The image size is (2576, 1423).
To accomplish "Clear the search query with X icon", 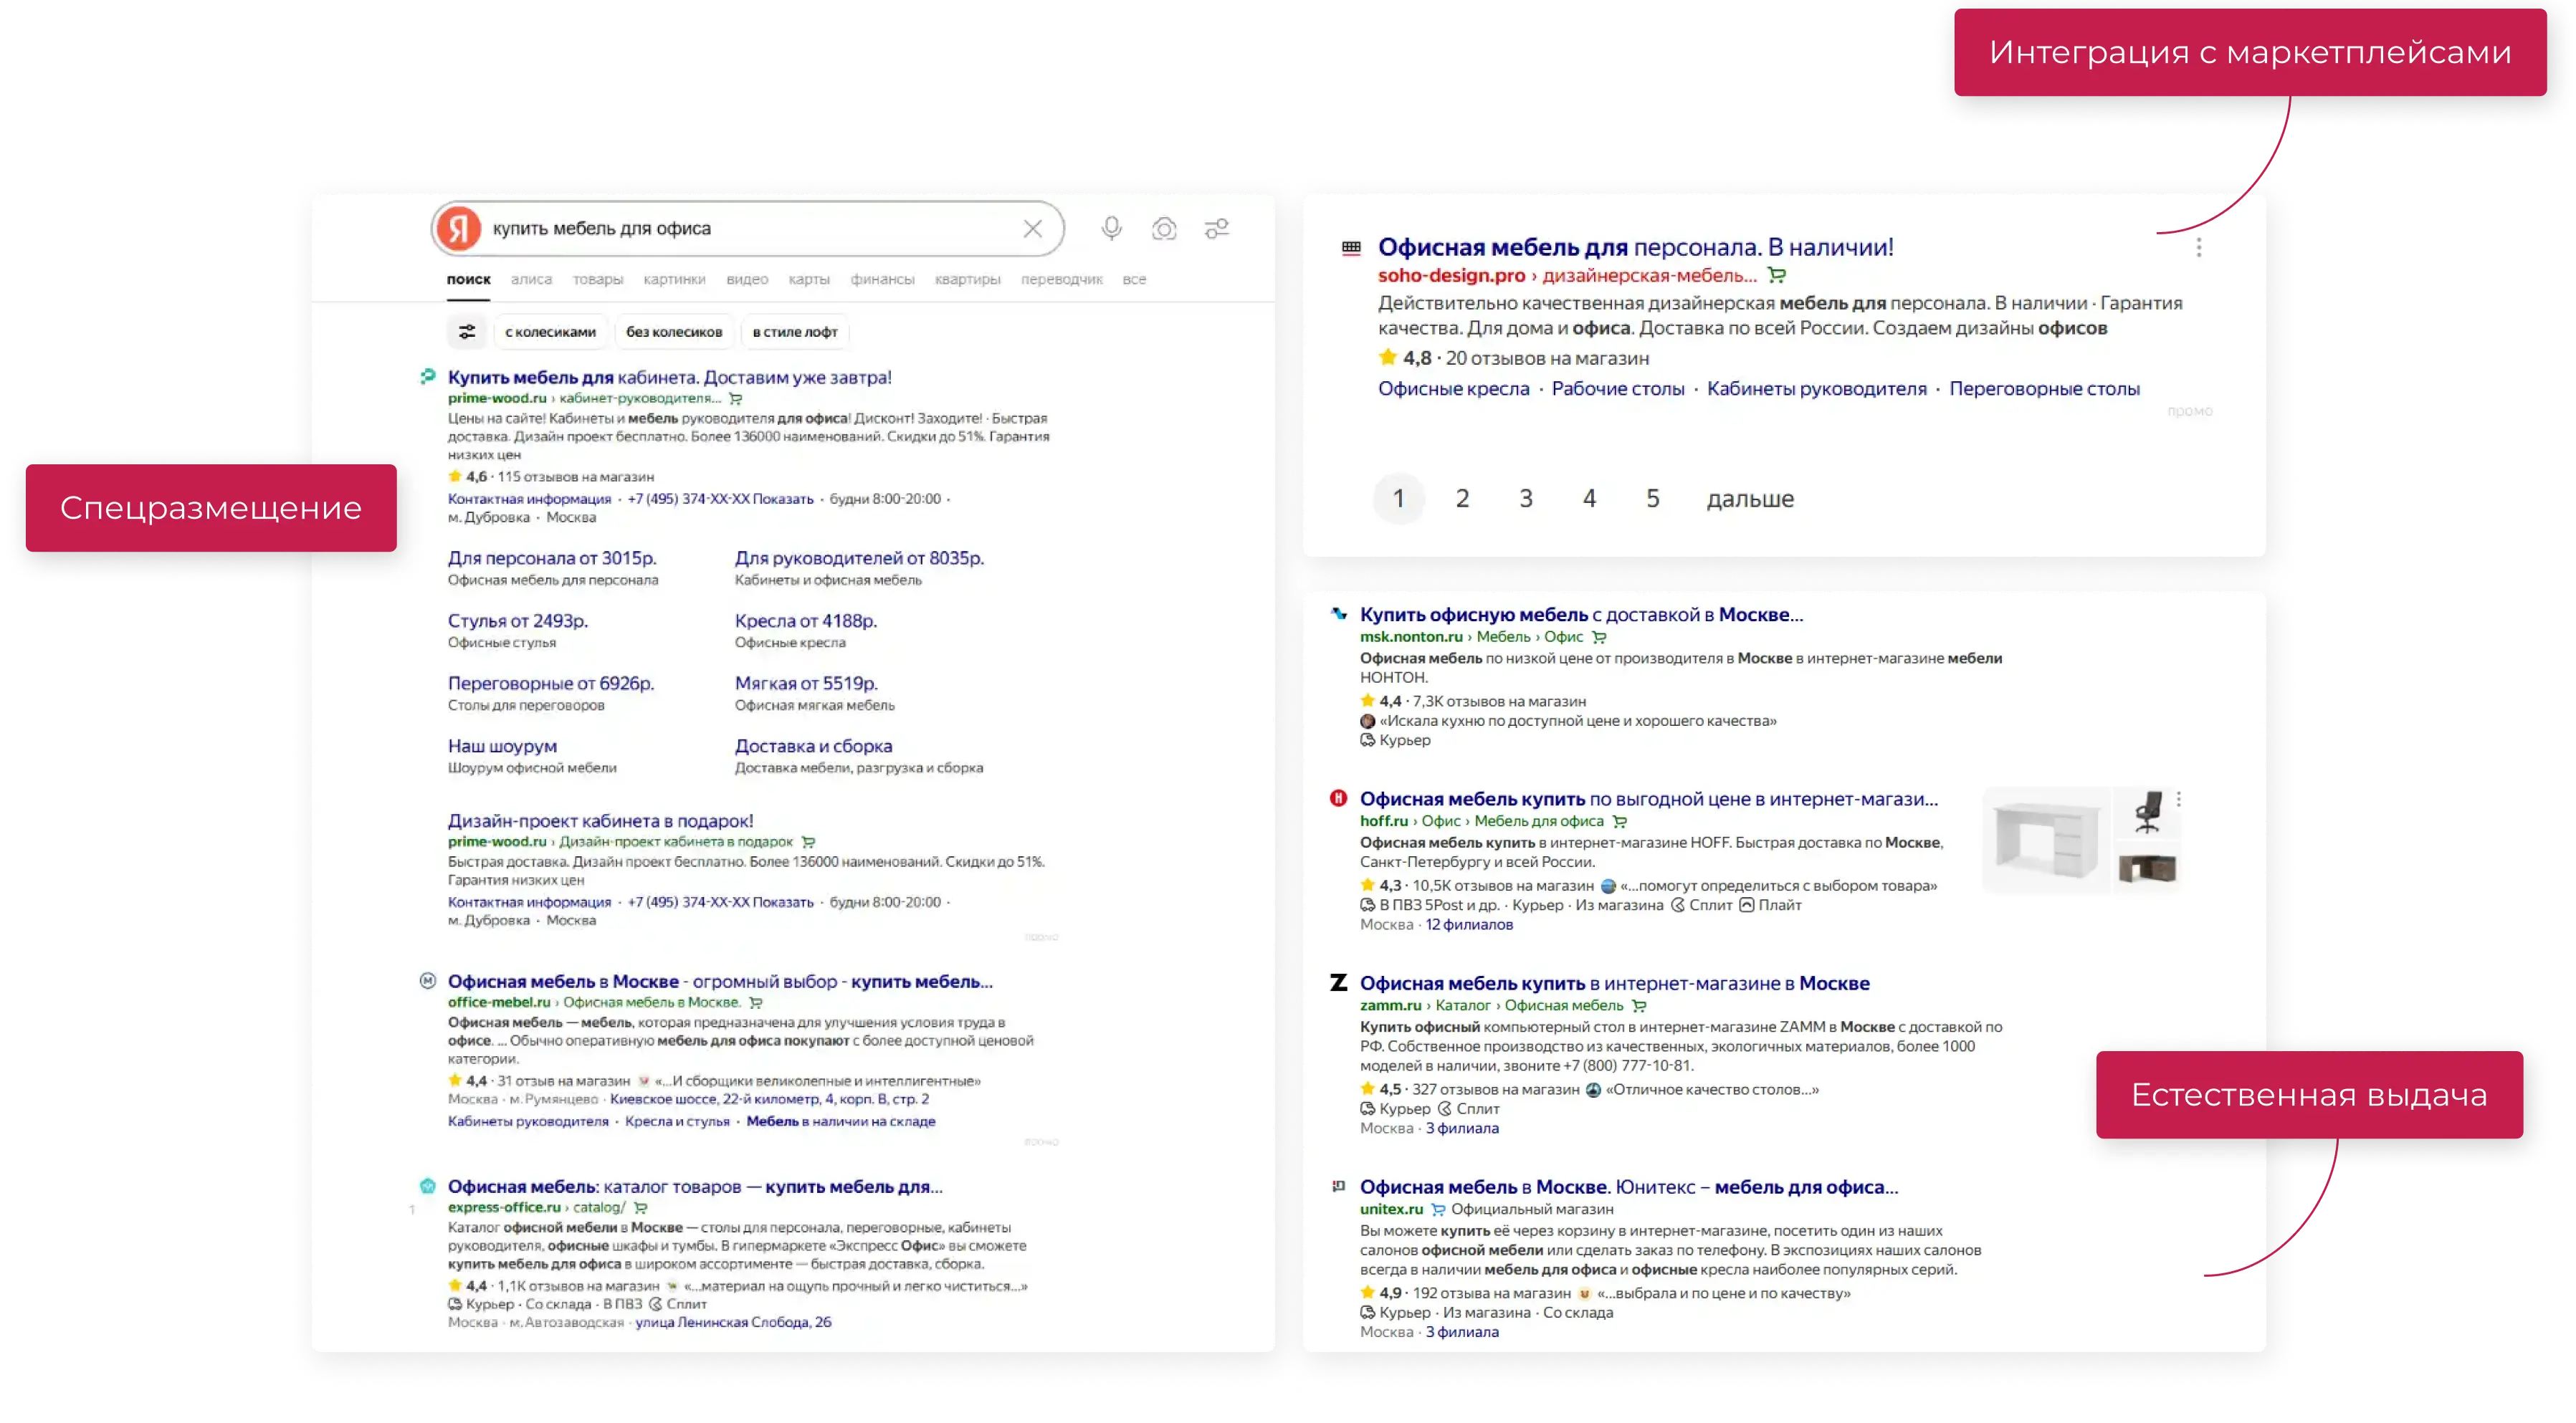I will coord(1033,229).
